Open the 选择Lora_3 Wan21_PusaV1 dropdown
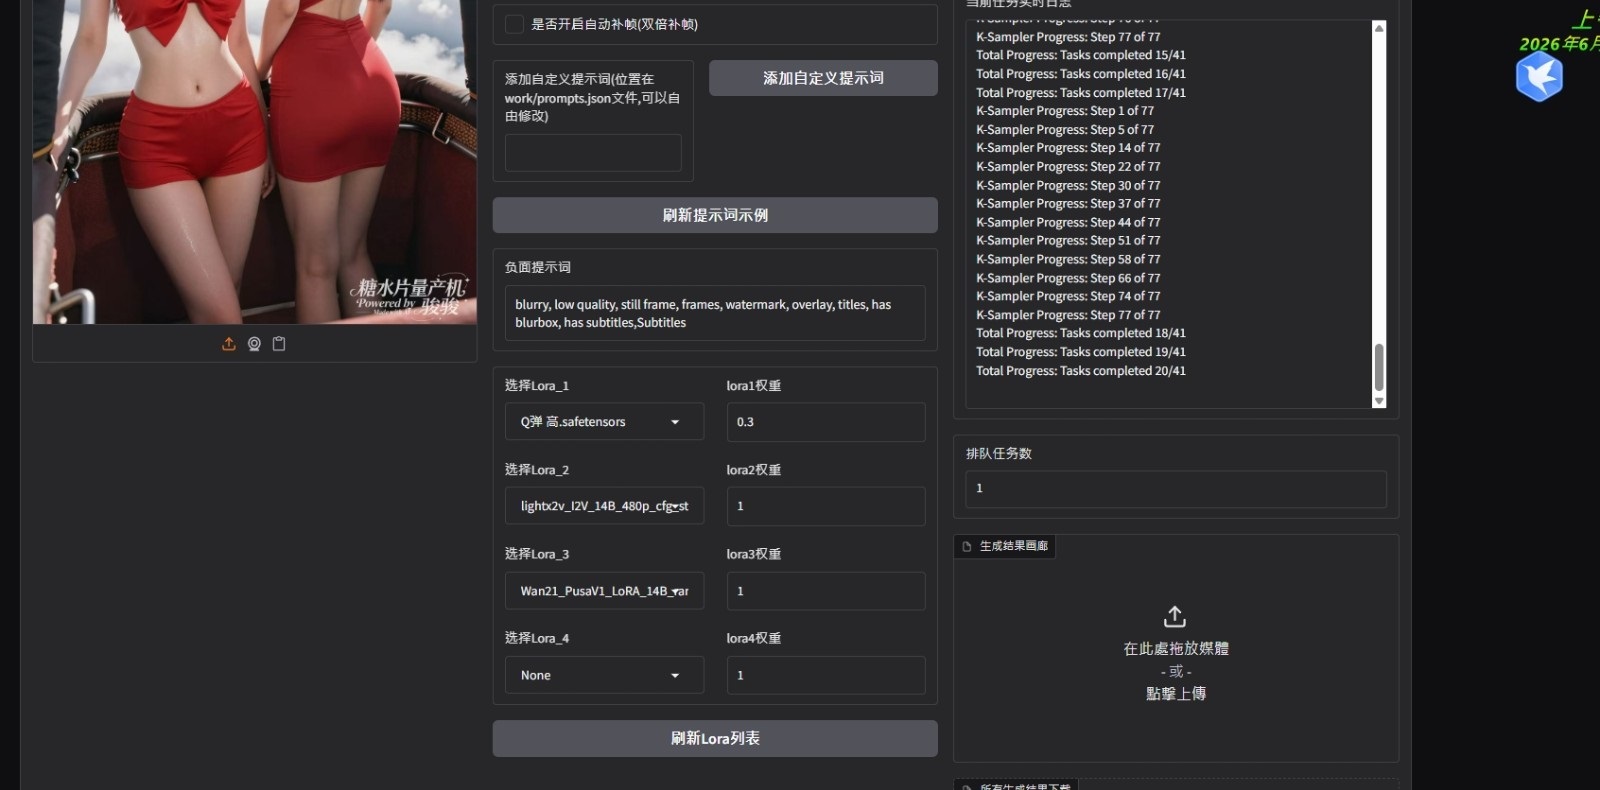This screenshot has width=1600, height=790. (x=604, y=591)
